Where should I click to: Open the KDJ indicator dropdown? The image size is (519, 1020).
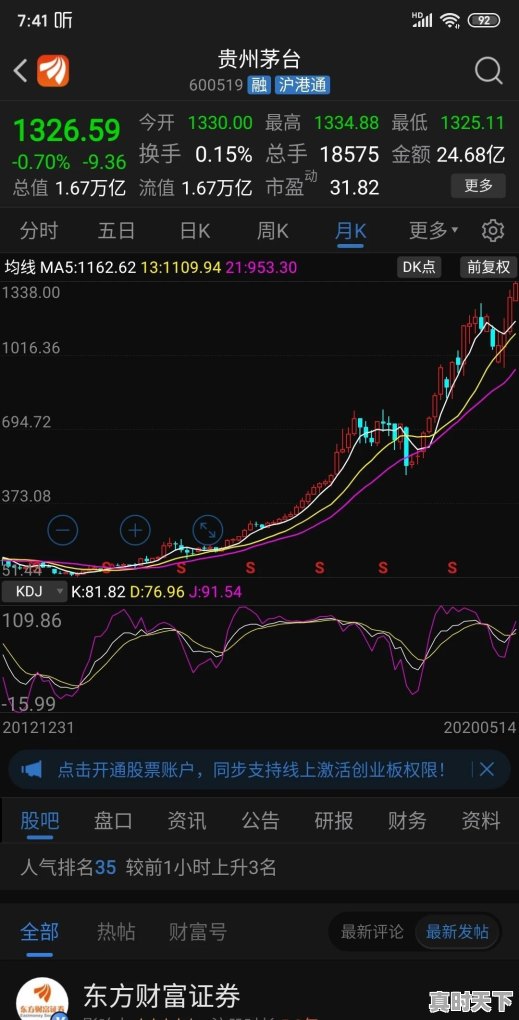(34, 591)
